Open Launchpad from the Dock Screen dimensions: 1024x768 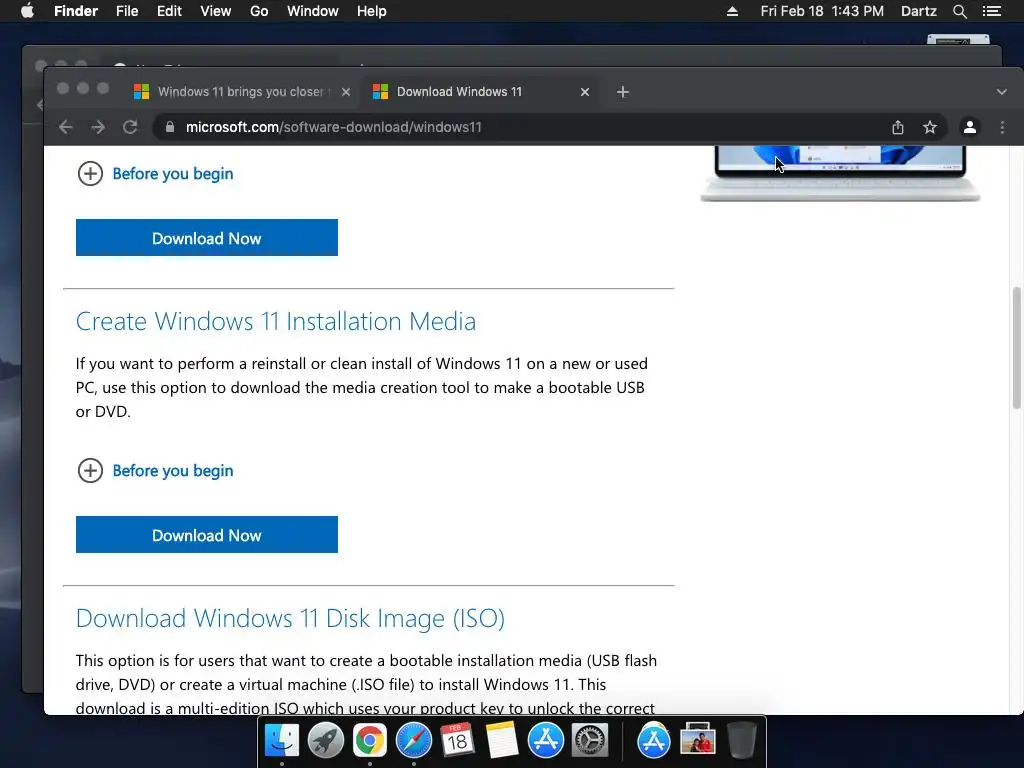click(325, 740)
